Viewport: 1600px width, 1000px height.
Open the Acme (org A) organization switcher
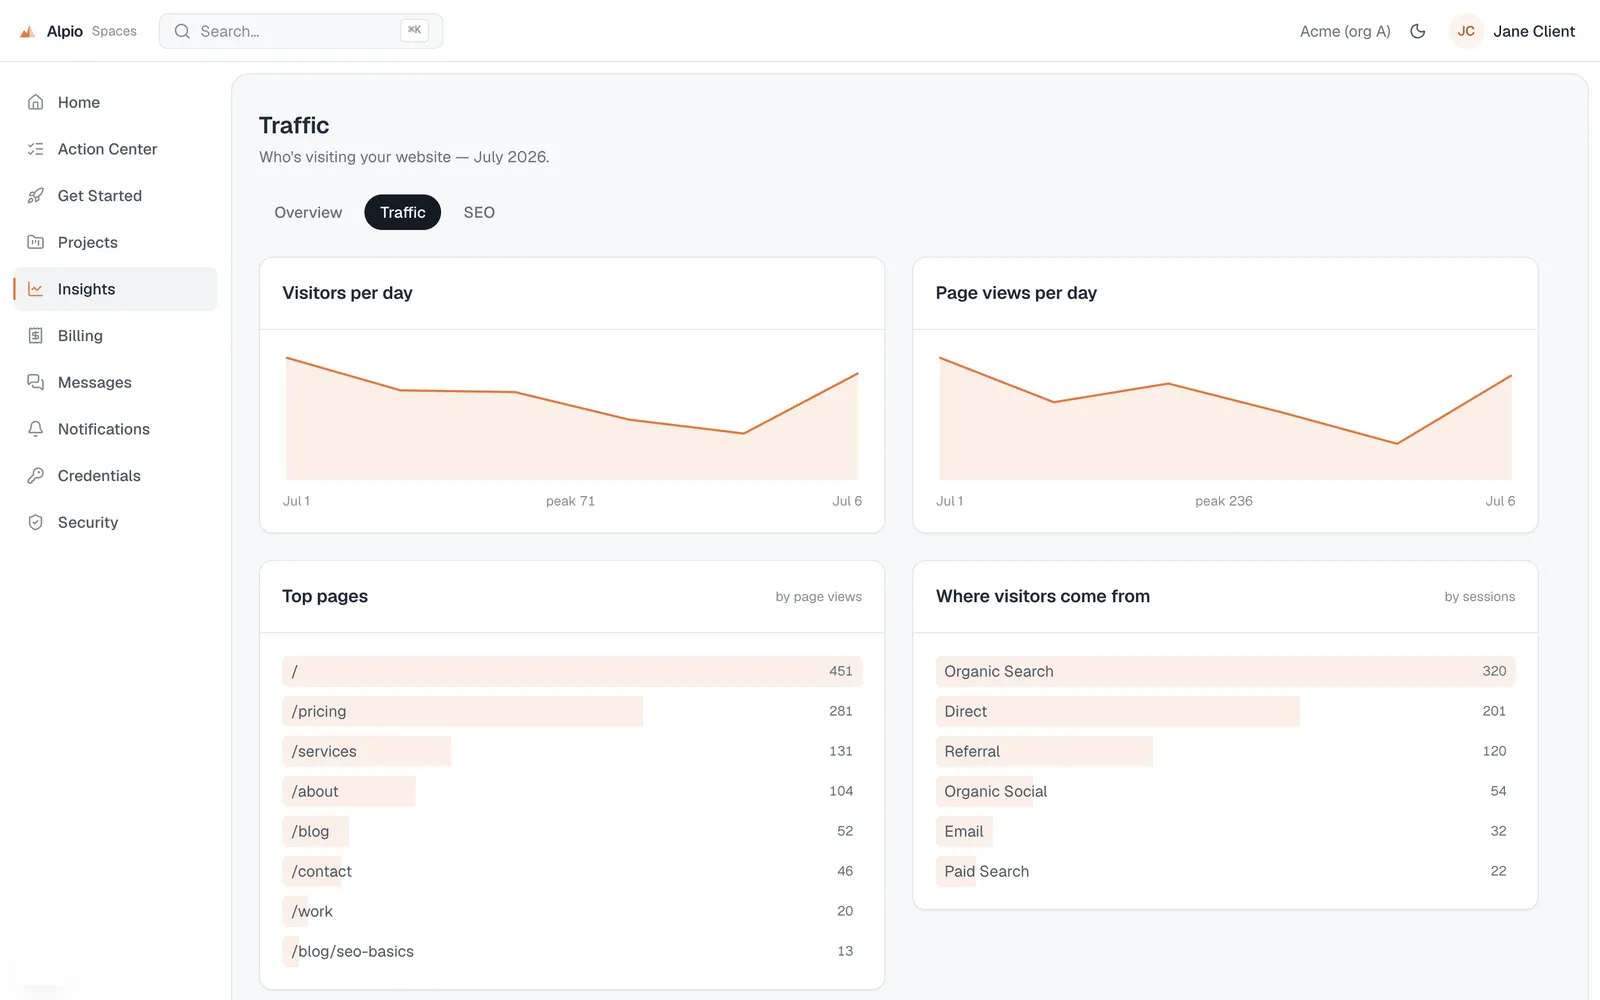1345,31
